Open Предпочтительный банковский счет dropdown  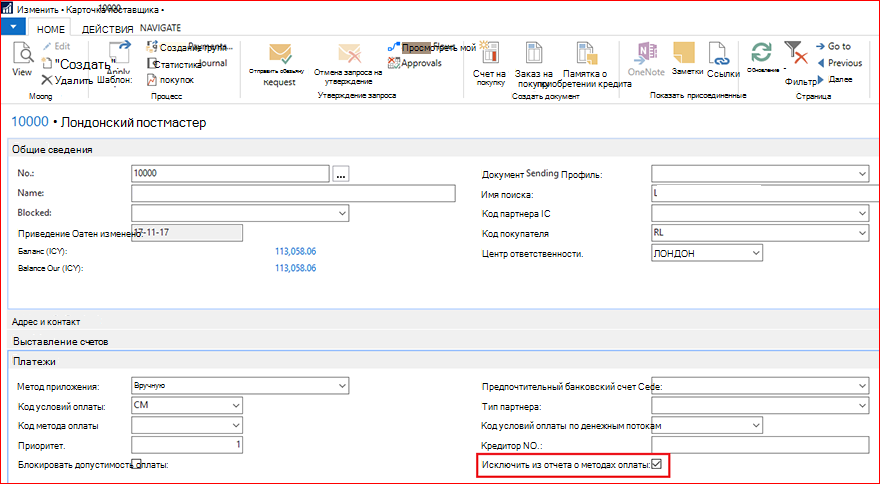coord(863,386)
